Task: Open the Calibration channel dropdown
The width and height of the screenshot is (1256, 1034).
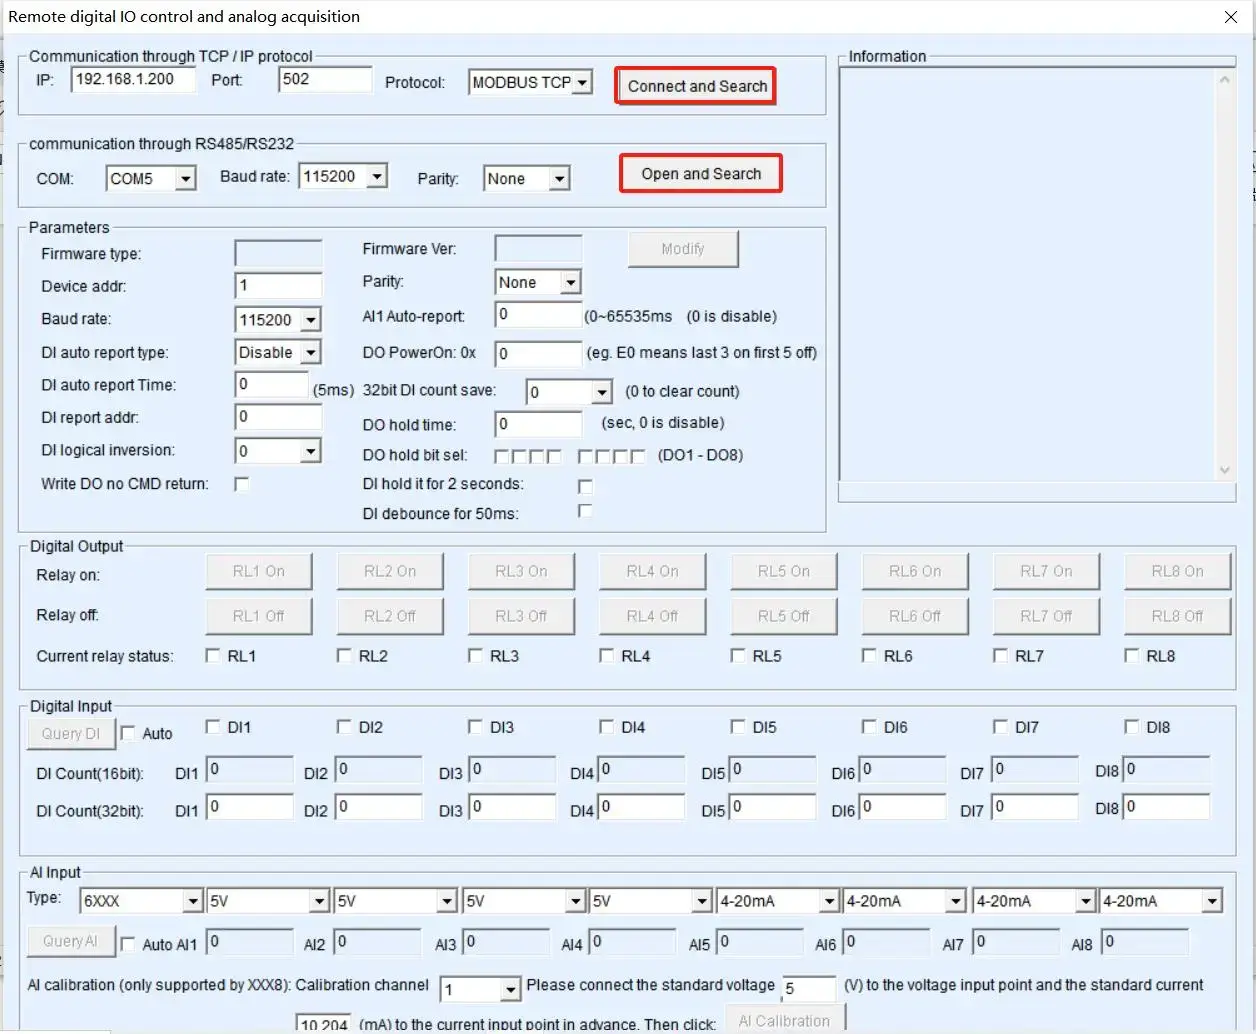Action: (x=510, y=989)
